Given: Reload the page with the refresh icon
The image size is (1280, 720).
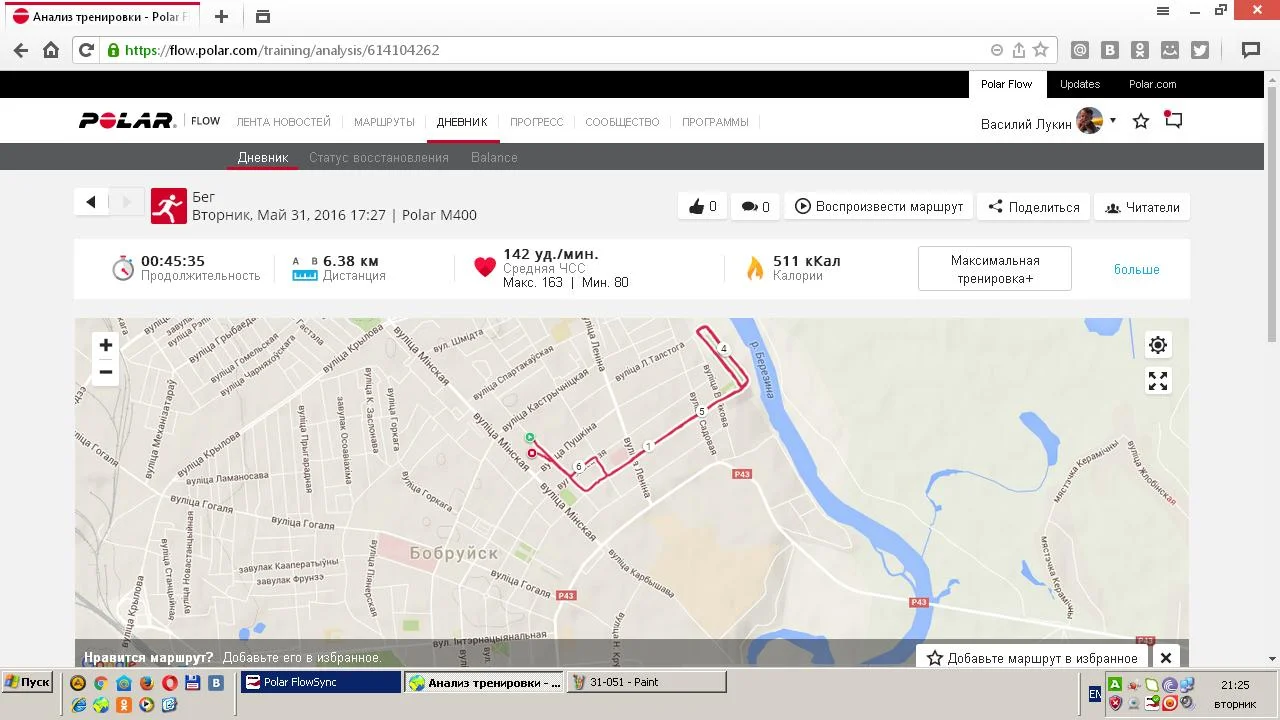Looking at the screenshot, I should [x=86, y=50].
